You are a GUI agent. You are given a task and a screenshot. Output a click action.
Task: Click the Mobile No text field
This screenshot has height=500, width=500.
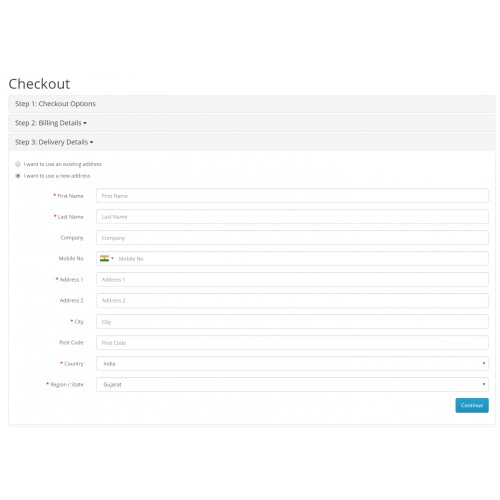[302, 259]
